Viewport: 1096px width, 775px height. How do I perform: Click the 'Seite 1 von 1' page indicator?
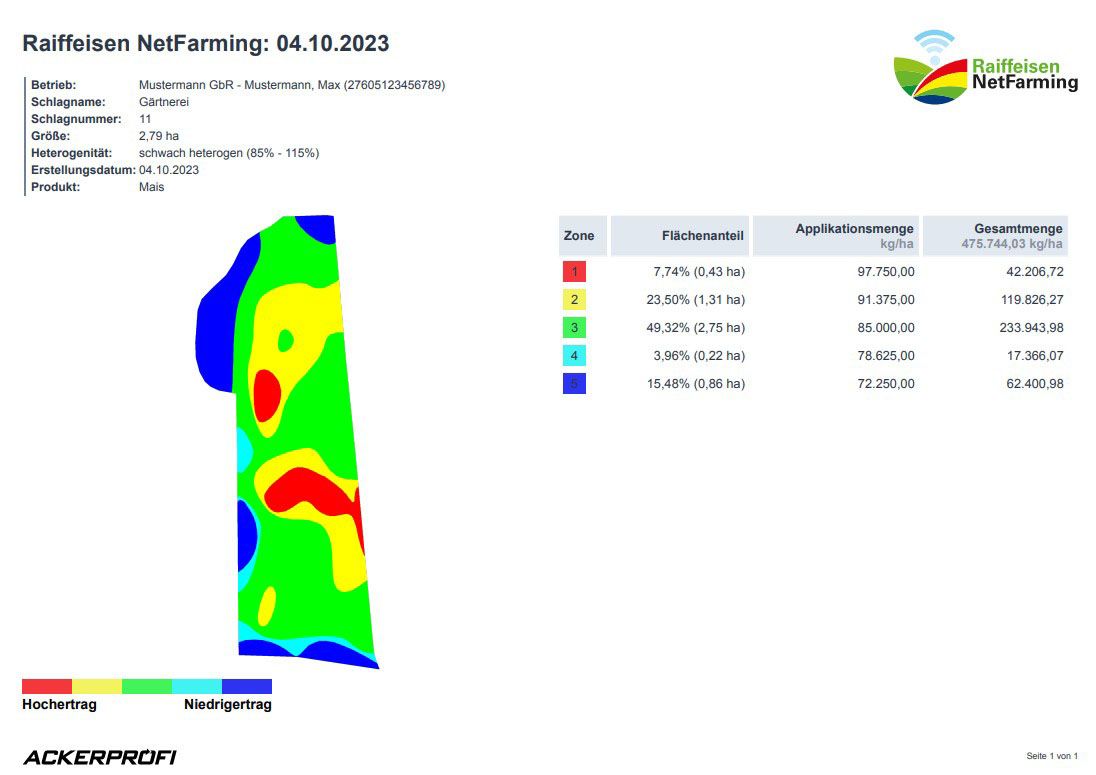[x=1052, y=756]
